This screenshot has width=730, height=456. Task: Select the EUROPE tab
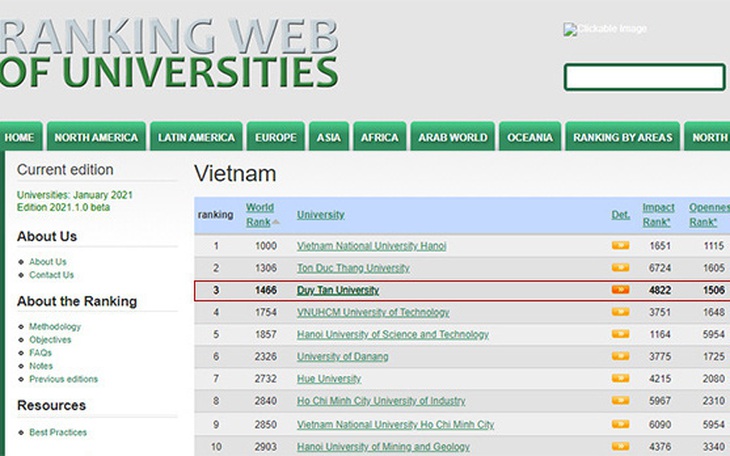tap(276, 137)
